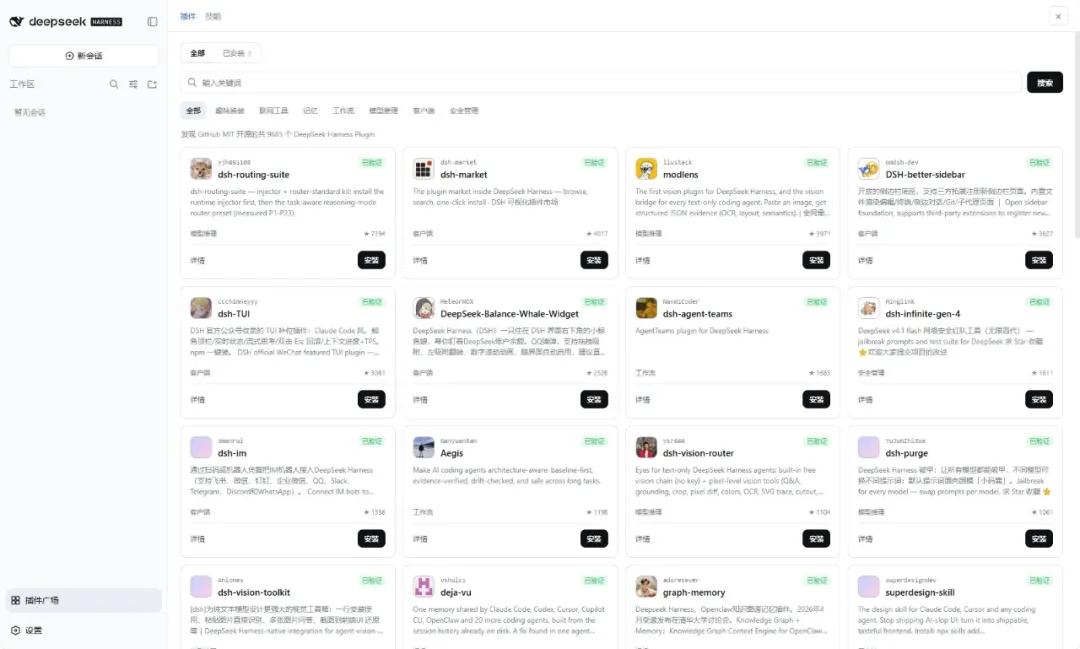The image size is (1080, 649).
Task: Install the DeepSeek-Balance-Whale-Widget plugin
Action: 594,400
